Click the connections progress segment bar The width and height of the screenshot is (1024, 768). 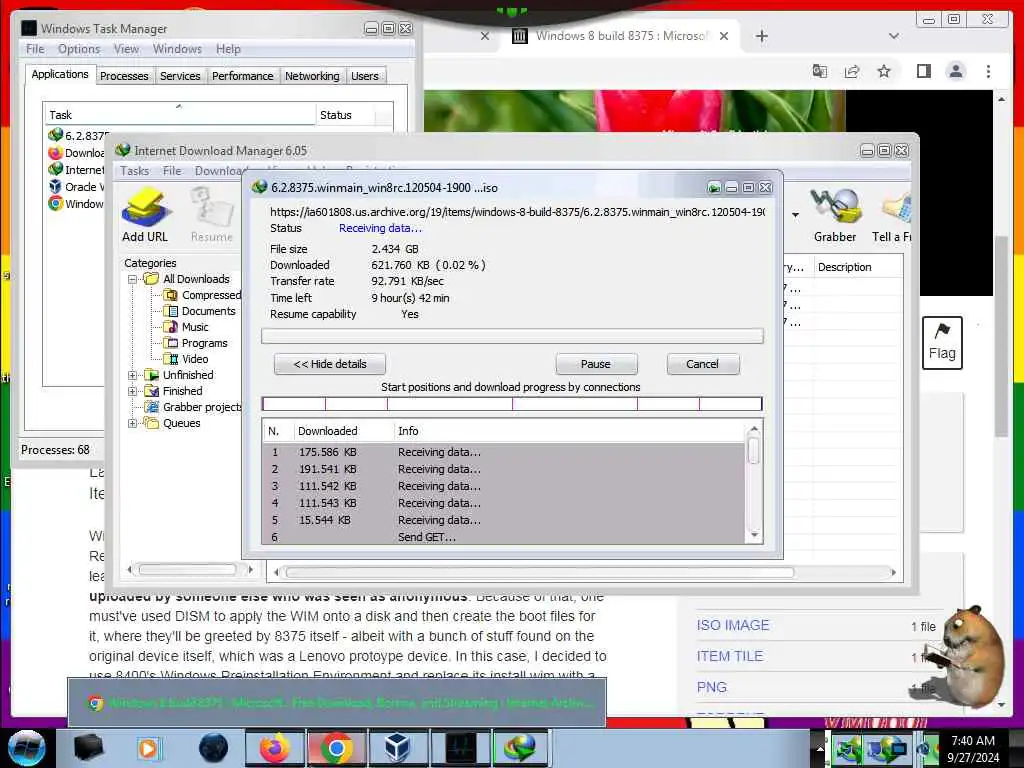[x=512, y=404]
